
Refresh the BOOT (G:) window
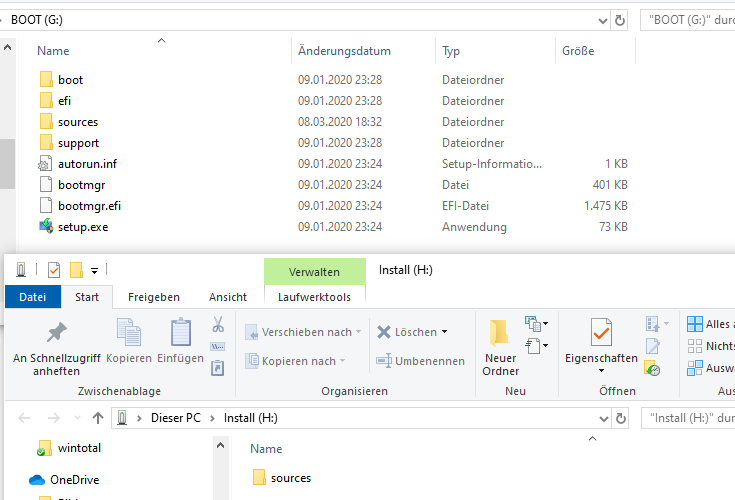pos(620,20)
